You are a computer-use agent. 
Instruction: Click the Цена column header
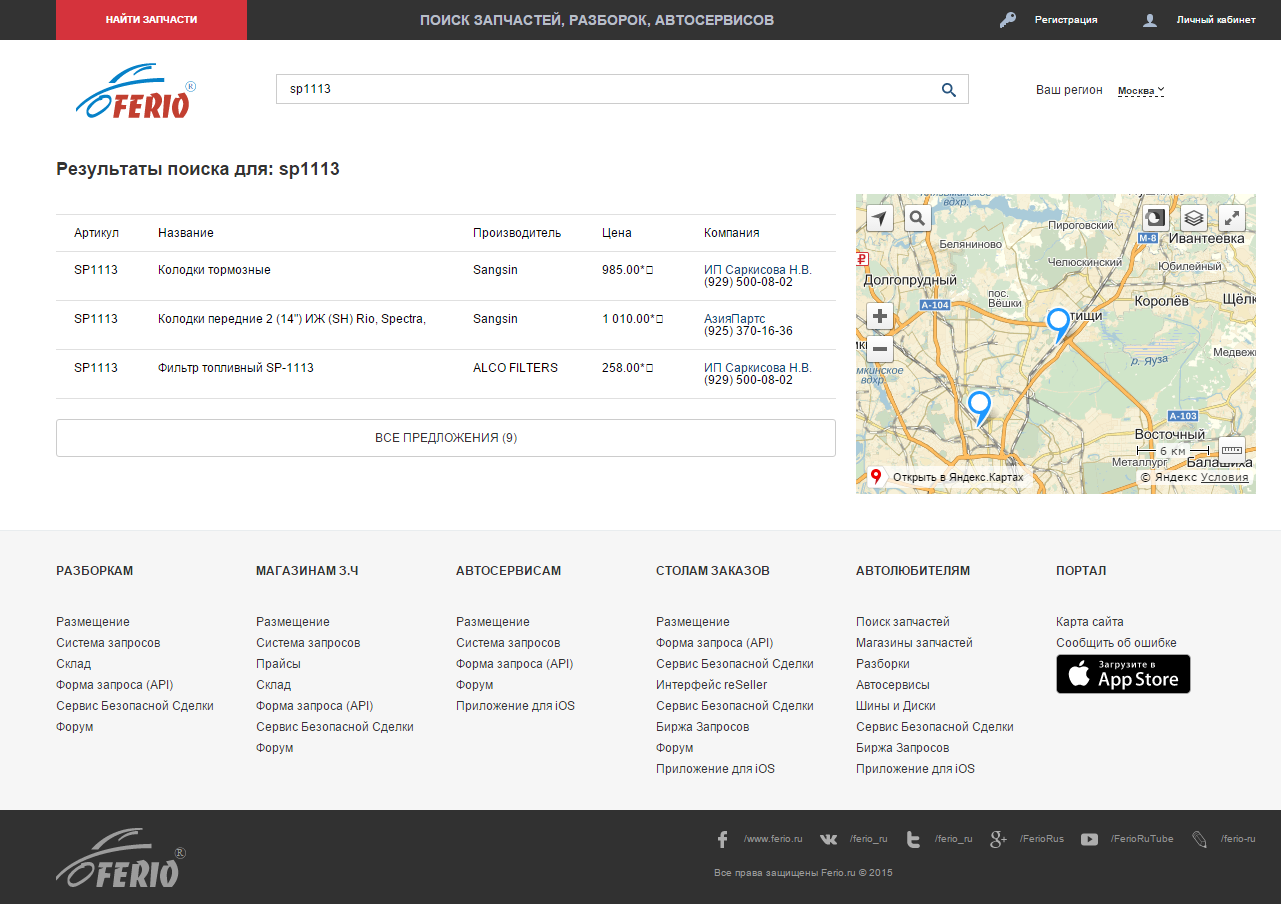tap(617, 233)
